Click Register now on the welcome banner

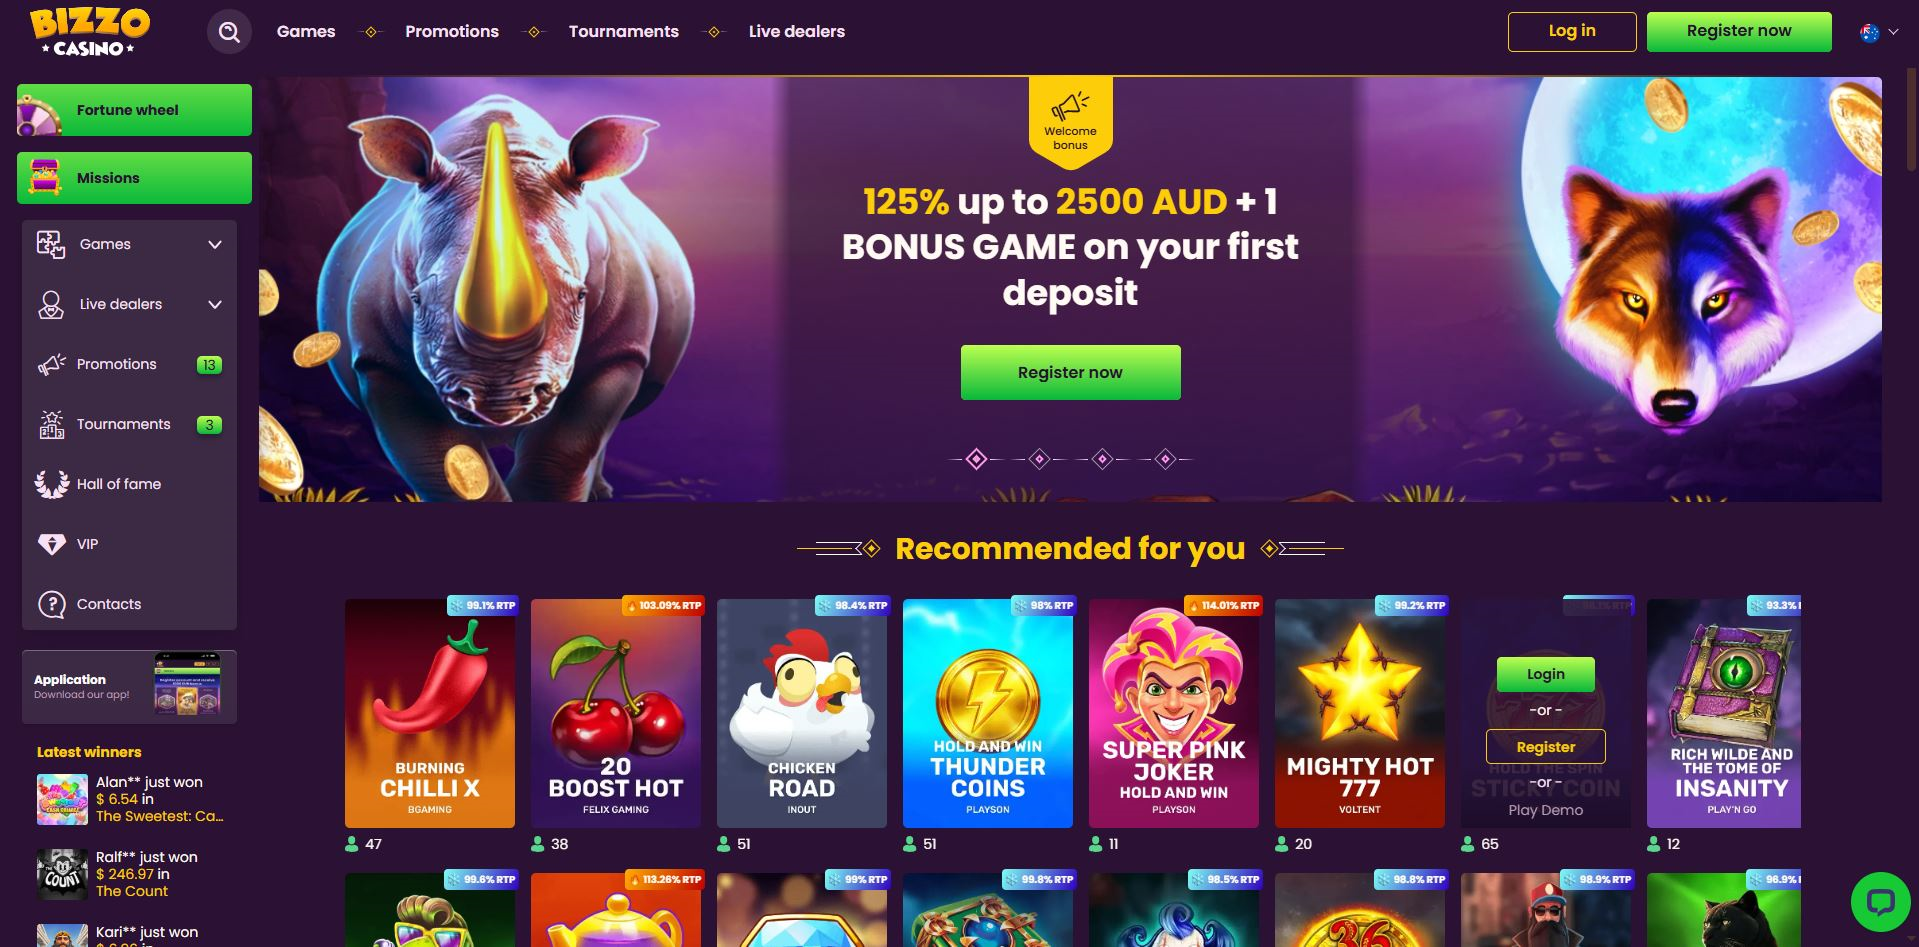1070,372
